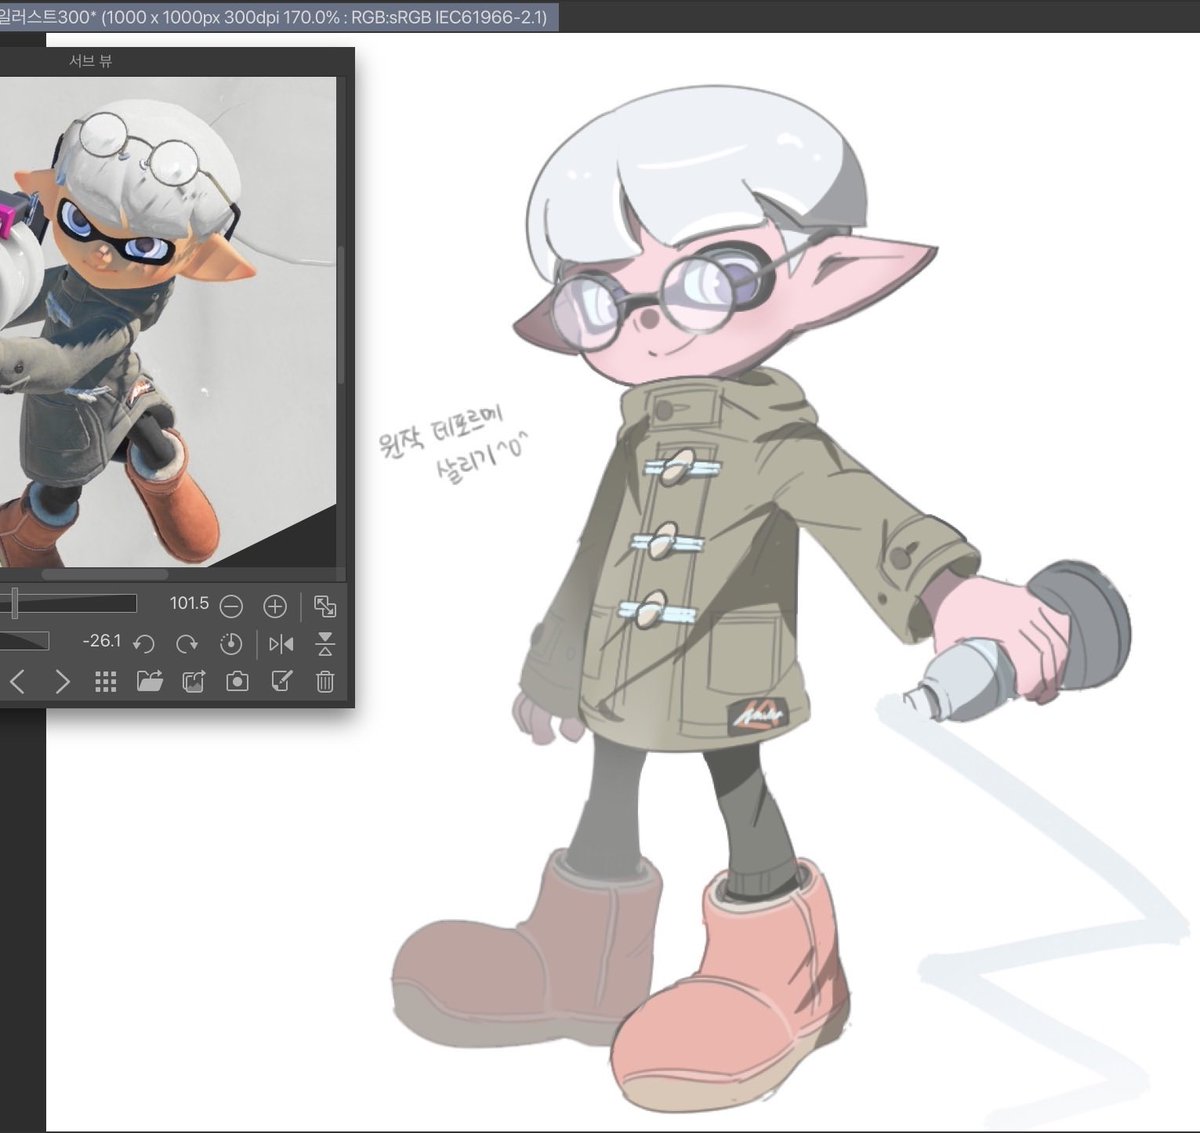
Task: Zoom in the Sub View image
Action: coord(275,606)
